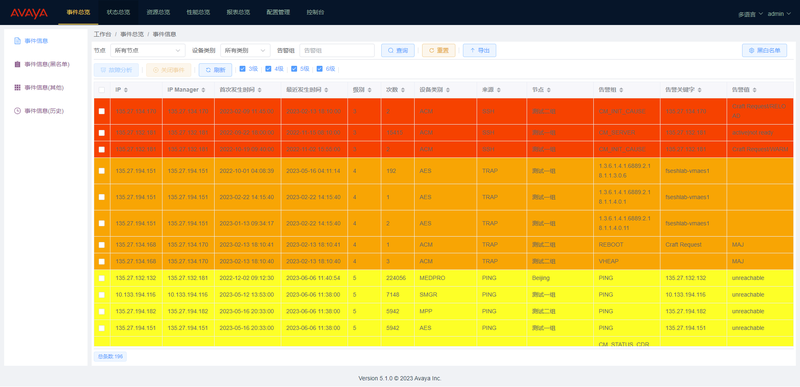Open 事件信息(黑名单) sidebar icon
This screenshot has height=387, width=800.
pyautogui.click(x=17, y=64)
